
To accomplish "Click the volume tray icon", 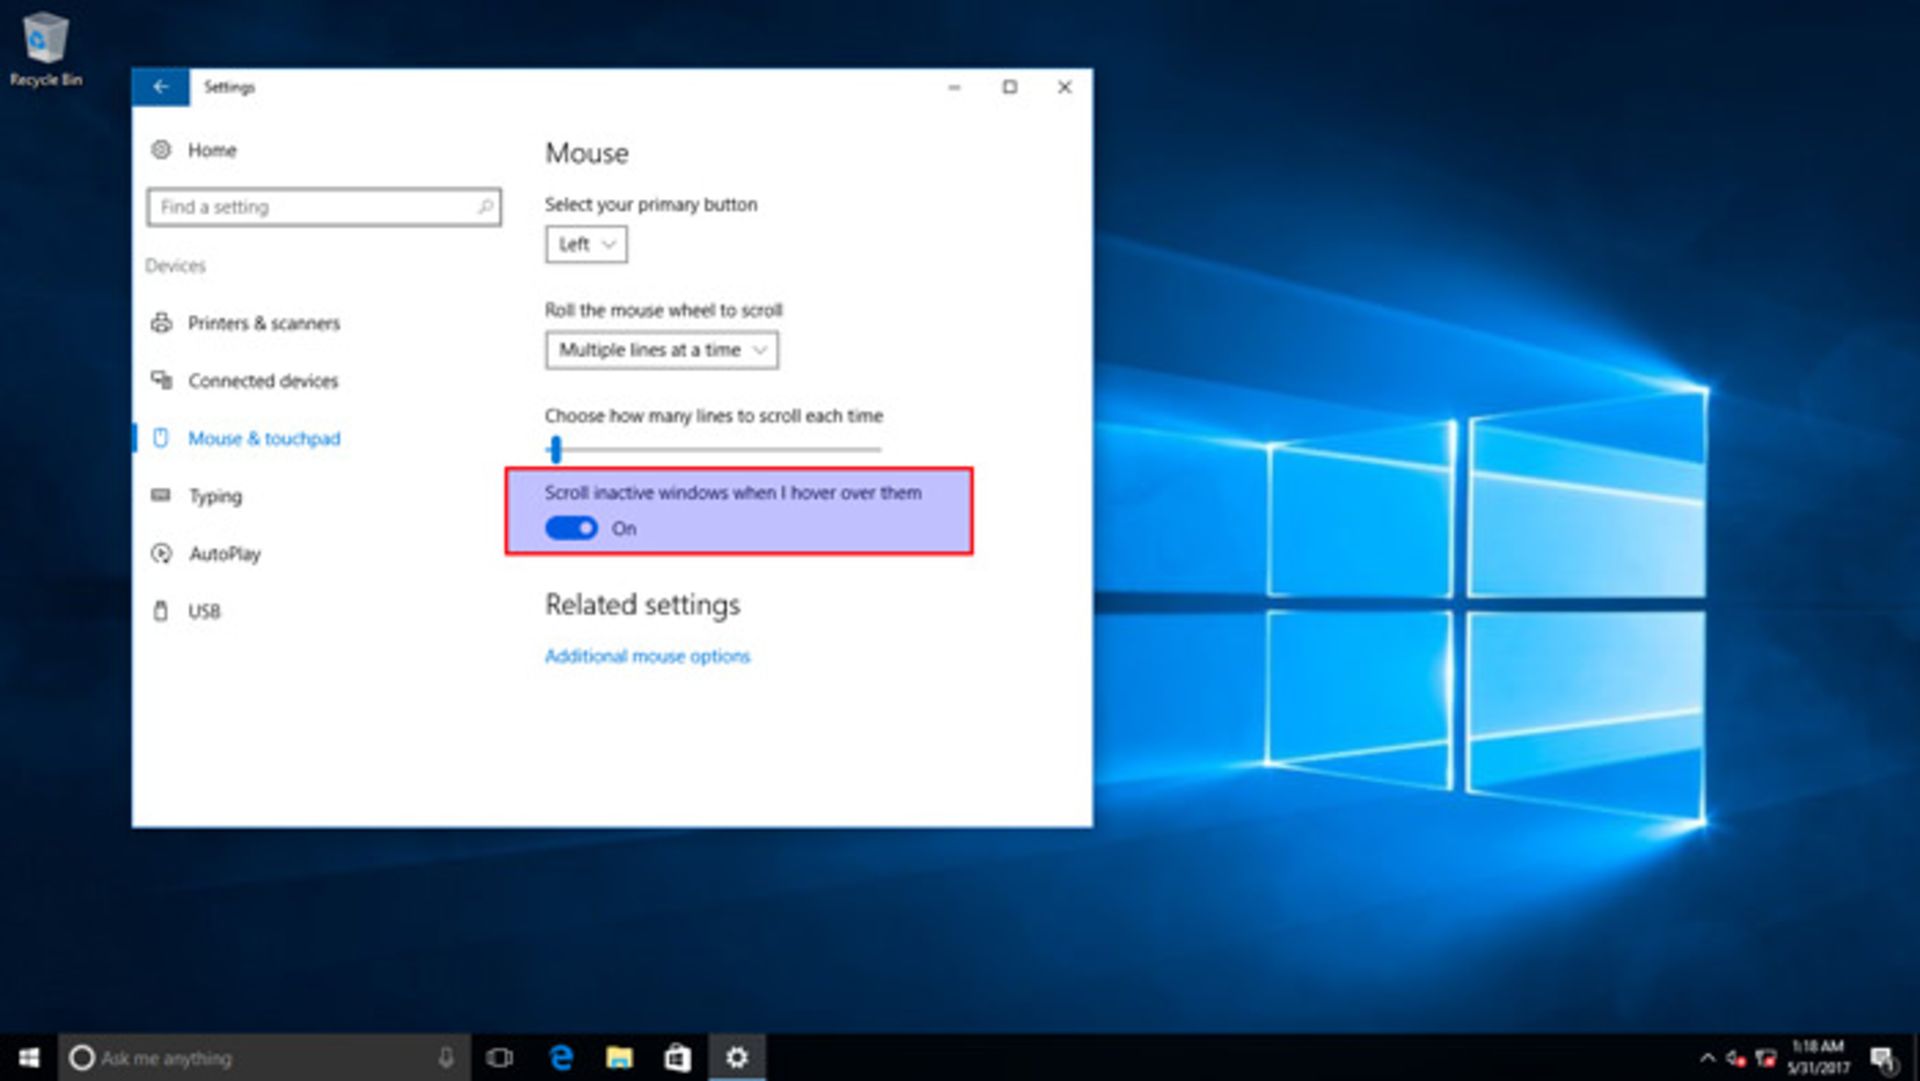I will pos(1736,1058).
